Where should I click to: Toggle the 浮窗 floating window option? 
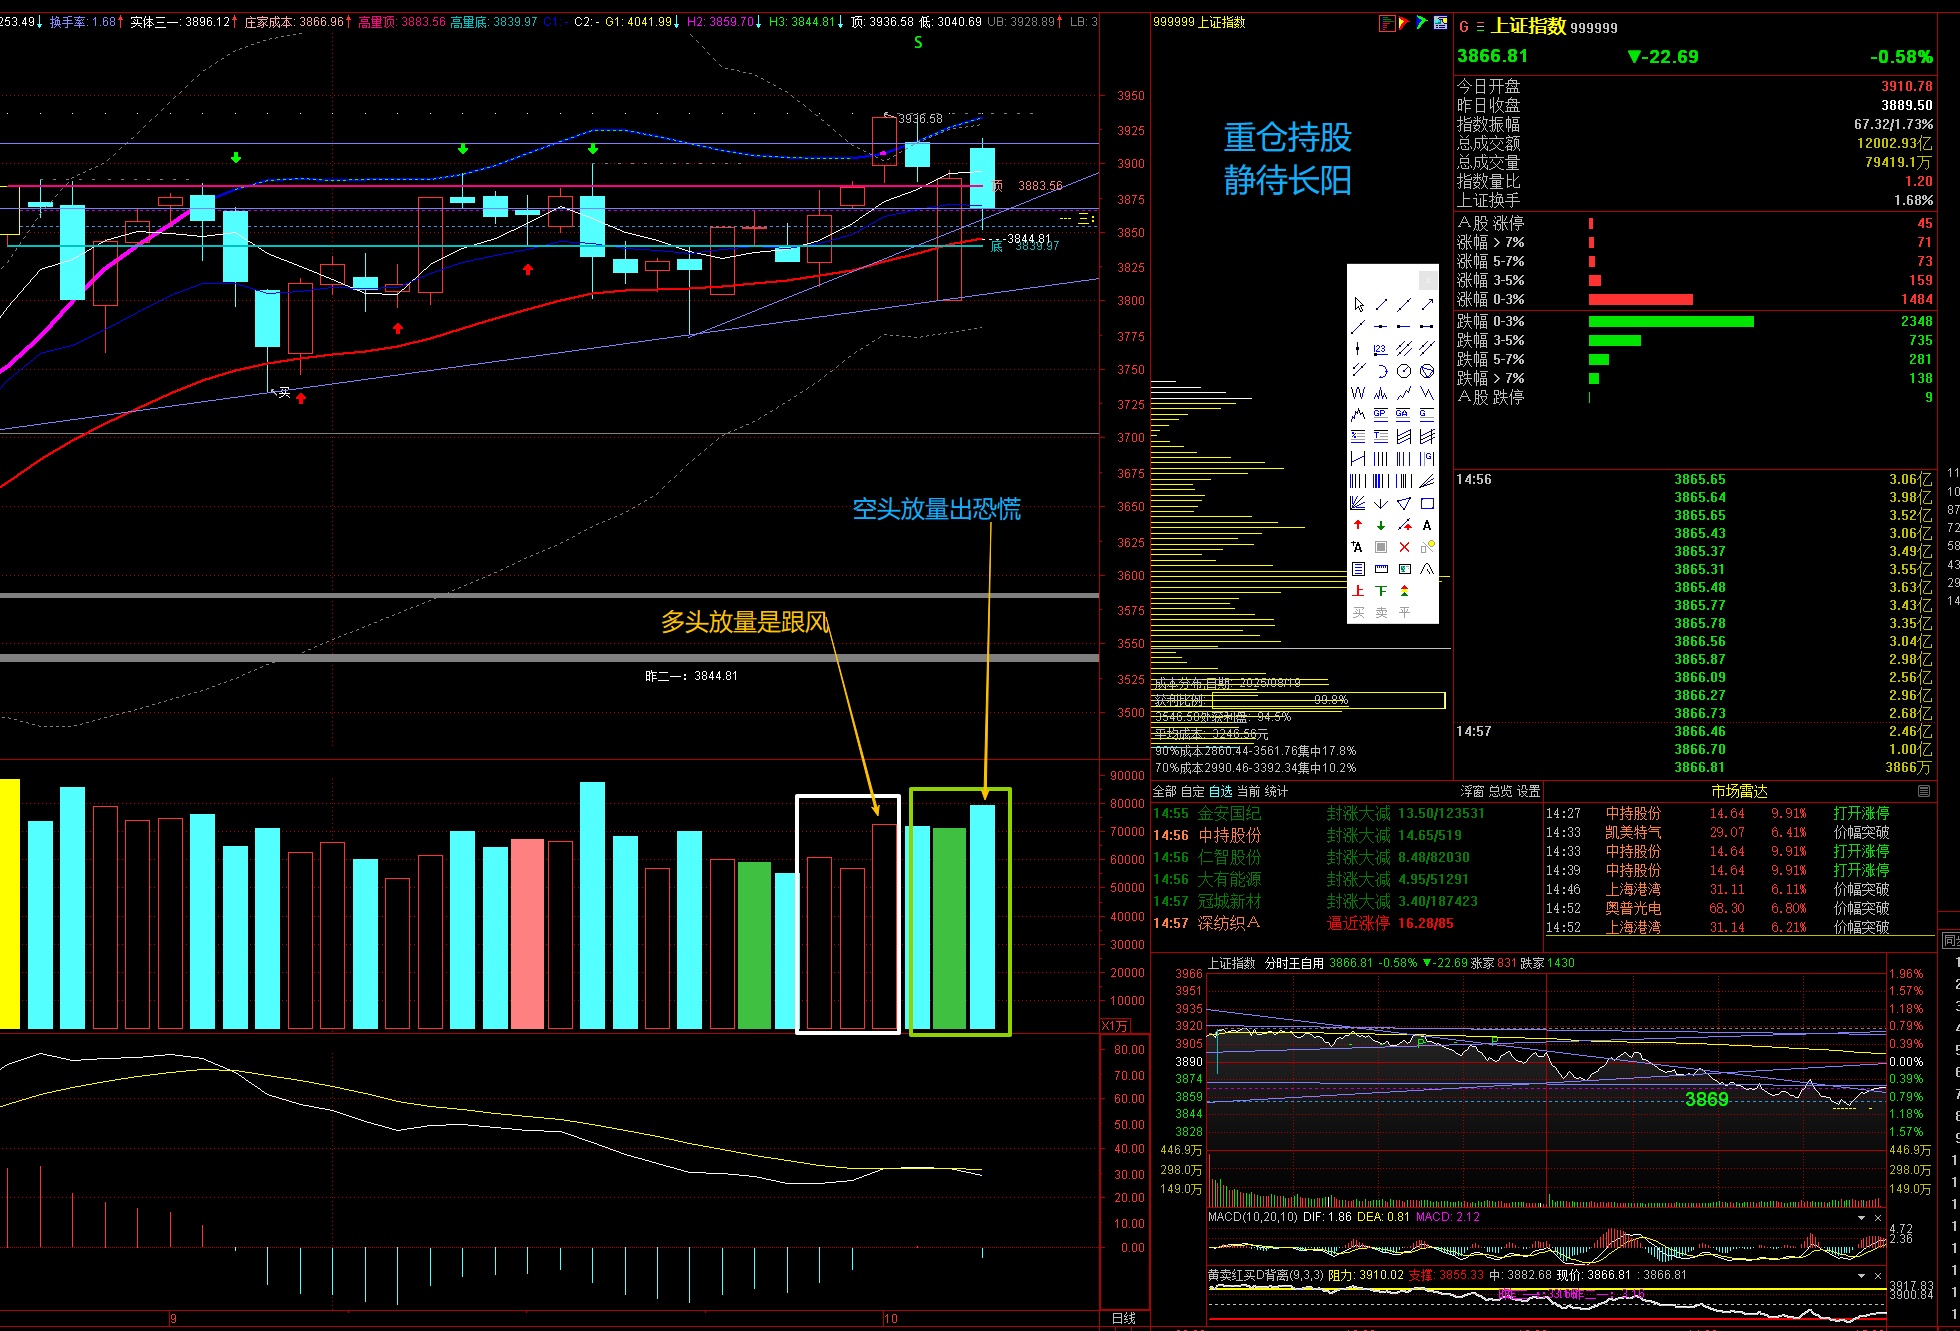pos(1472,791)
